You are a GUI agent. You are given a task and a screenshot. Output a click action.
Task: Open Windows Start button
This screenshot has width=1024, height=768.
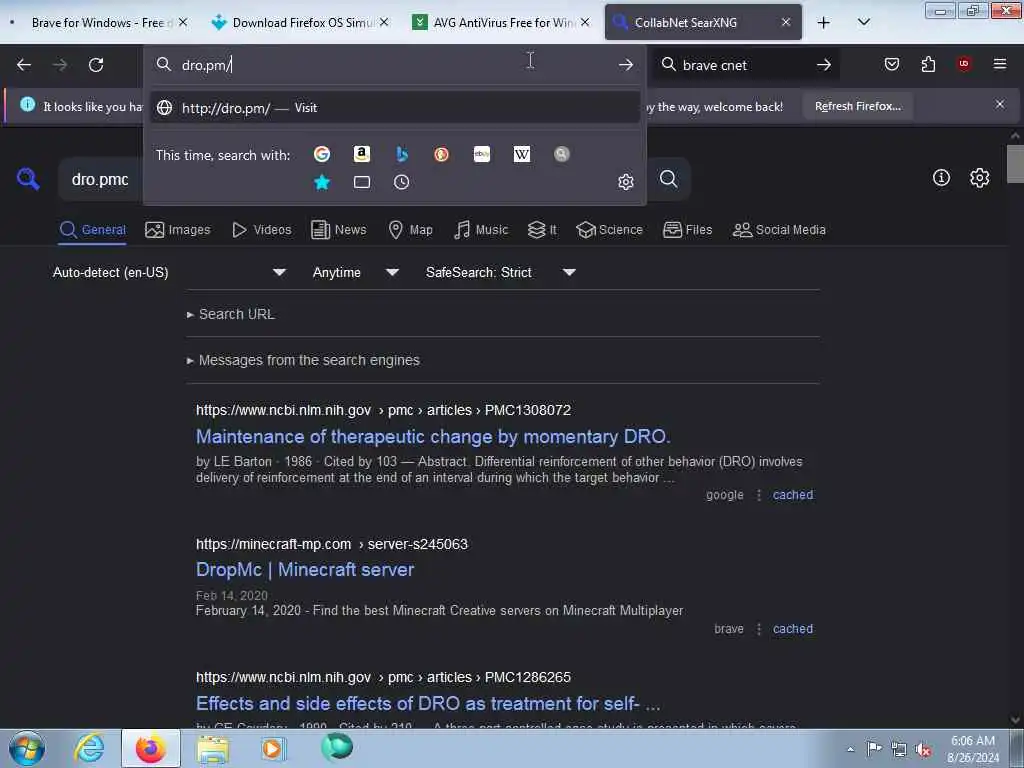tap(27, 748)
